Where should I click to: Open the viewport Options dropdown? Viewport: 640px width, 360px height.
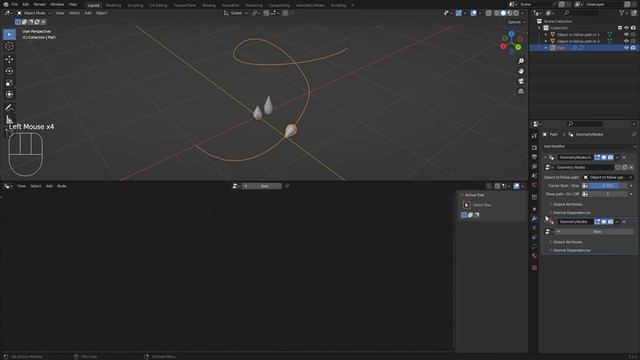[516, 22]
